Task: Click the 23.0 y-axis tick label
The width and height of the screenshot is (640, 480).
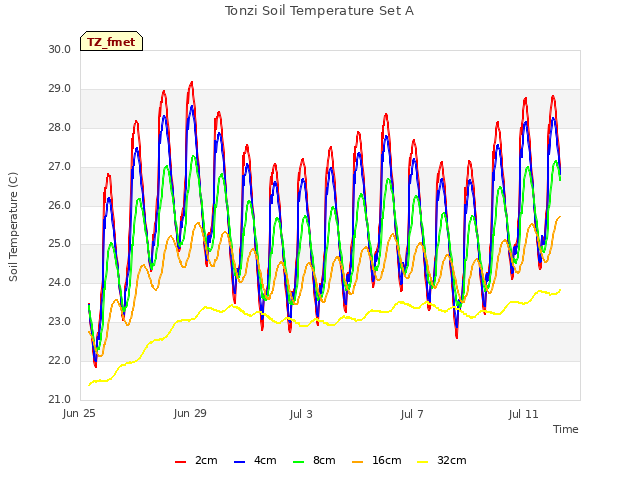Action: 60,322
